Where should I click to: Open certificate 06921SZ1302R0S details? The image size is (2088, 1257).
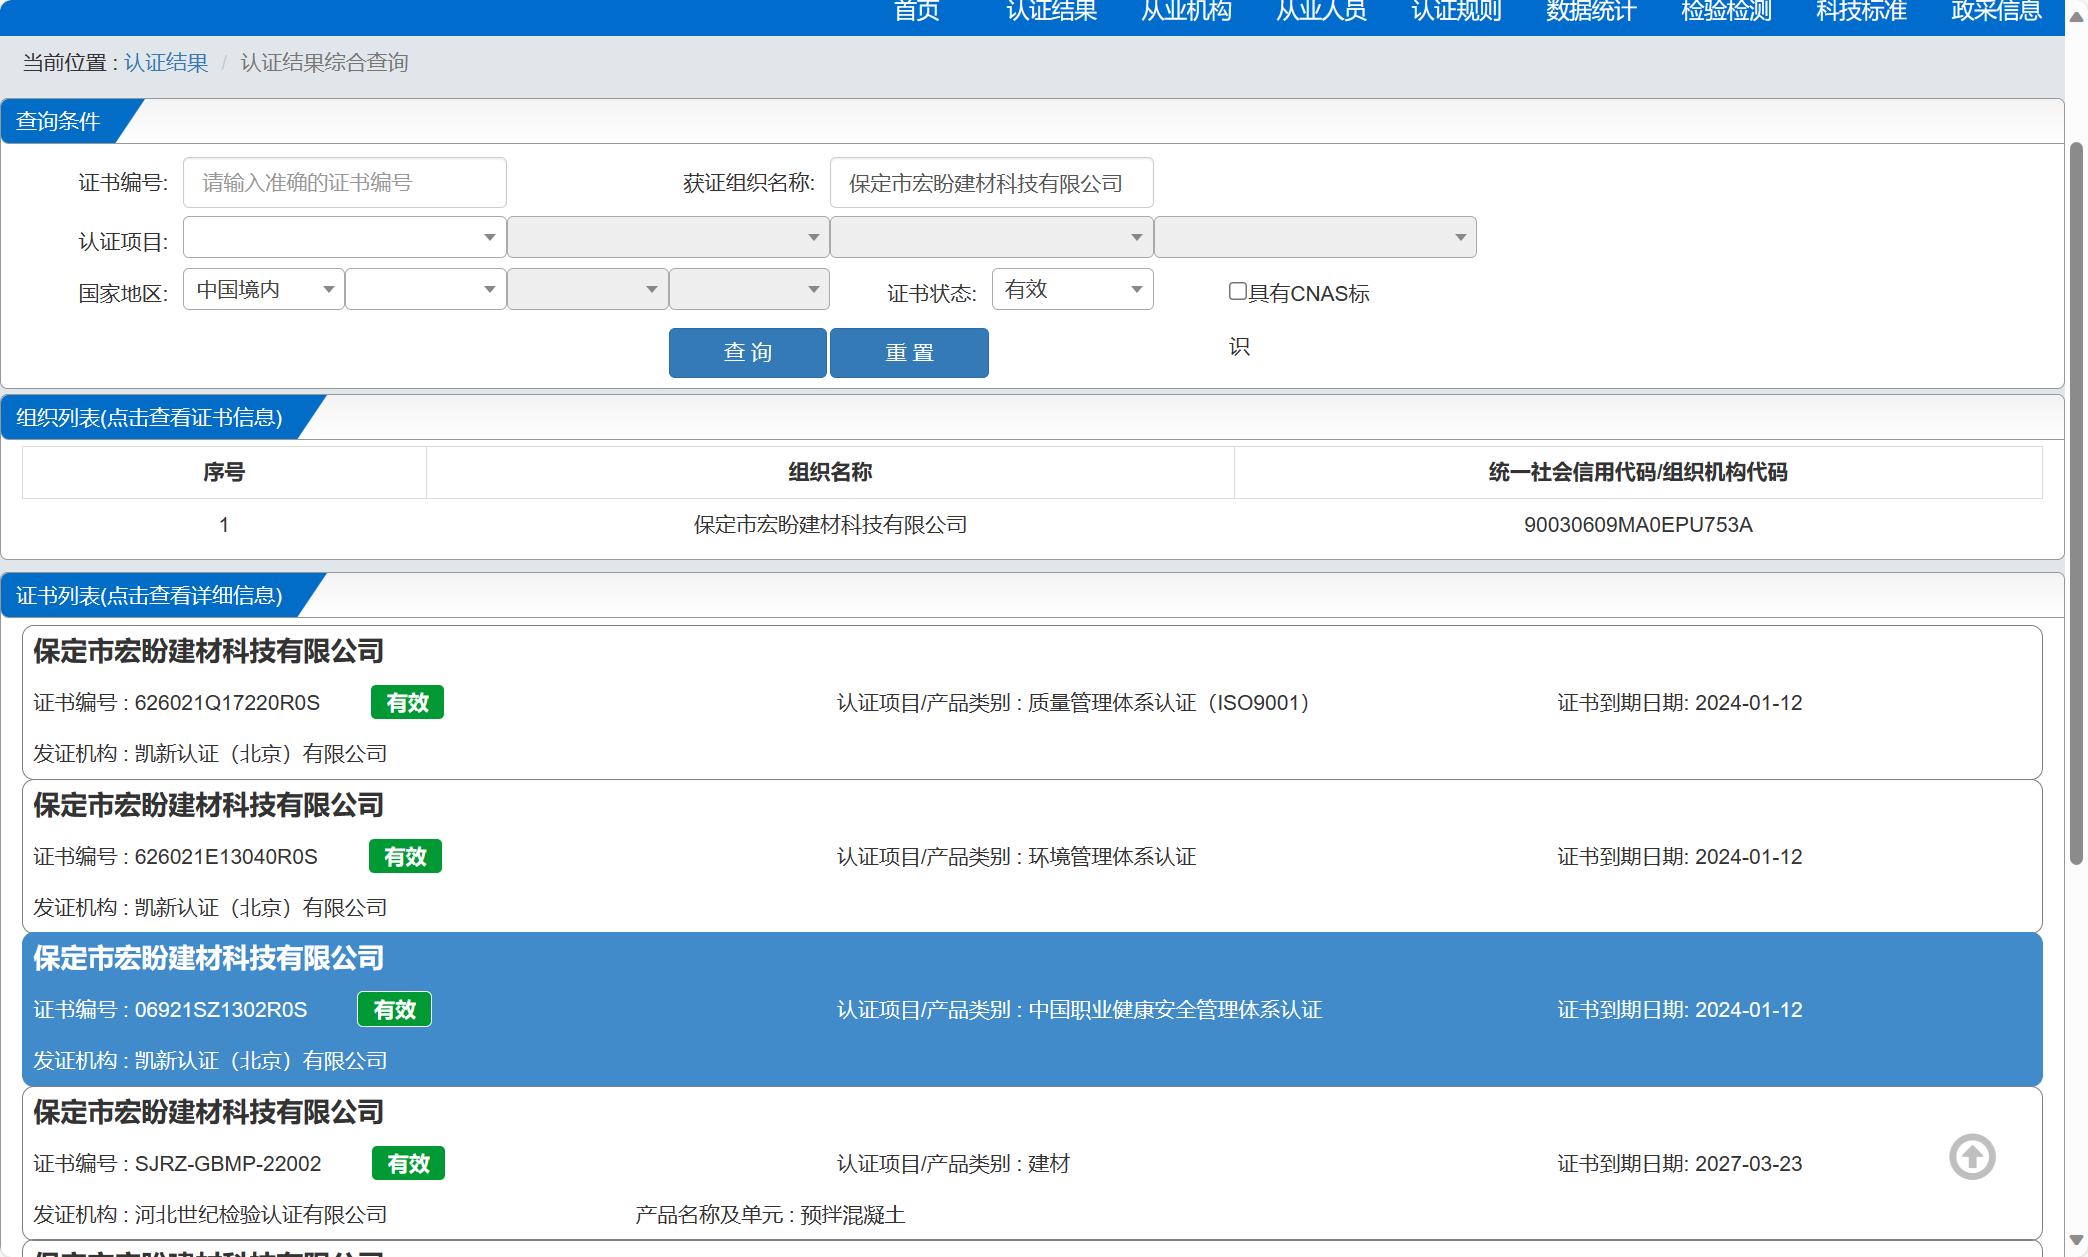coord(1032,1010)
